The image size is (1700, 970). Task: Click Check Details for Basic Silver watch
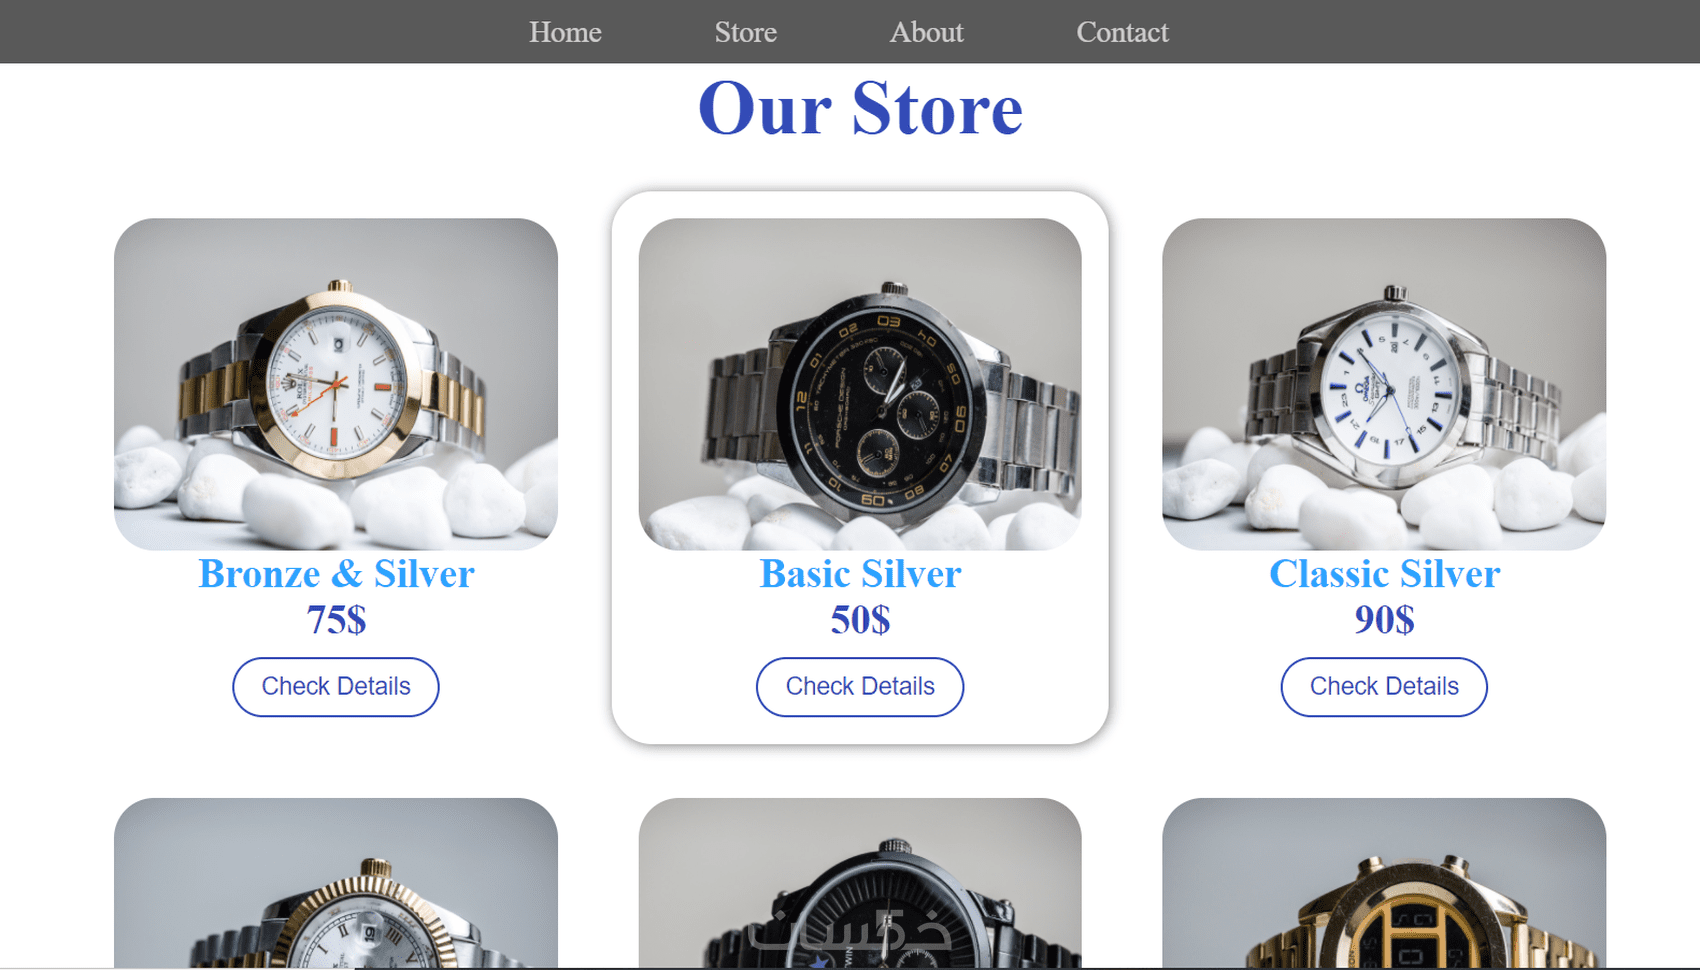(860, 687)
